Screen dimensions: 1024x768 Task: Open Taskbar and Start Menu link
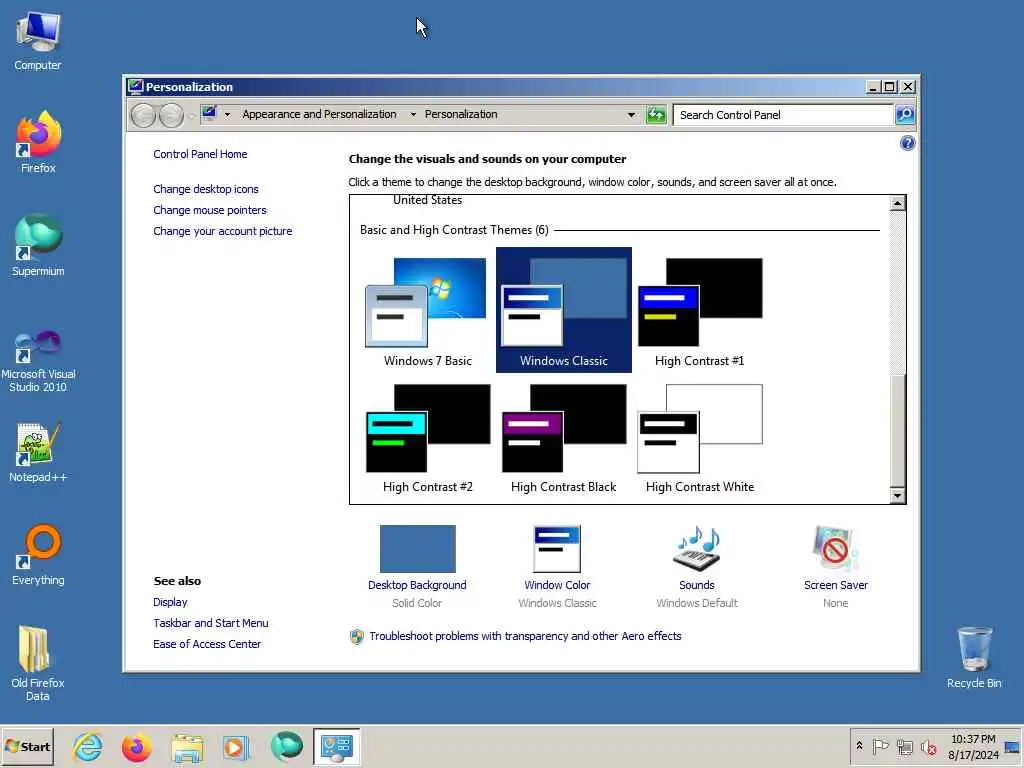coord(210,623)
